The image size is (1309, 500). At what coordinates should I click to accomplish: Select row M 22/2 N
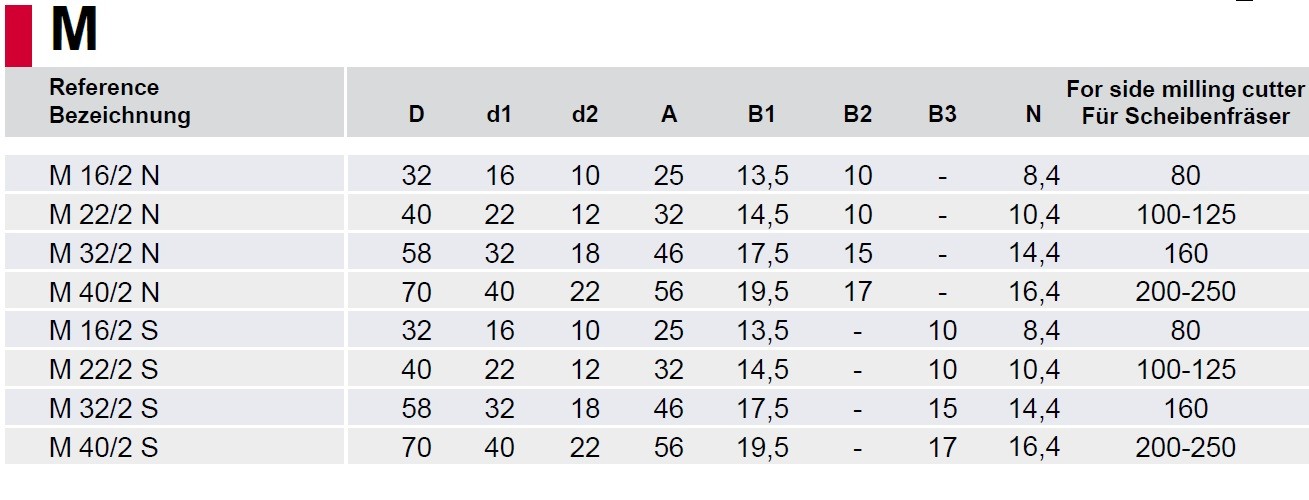pos(656,214)
